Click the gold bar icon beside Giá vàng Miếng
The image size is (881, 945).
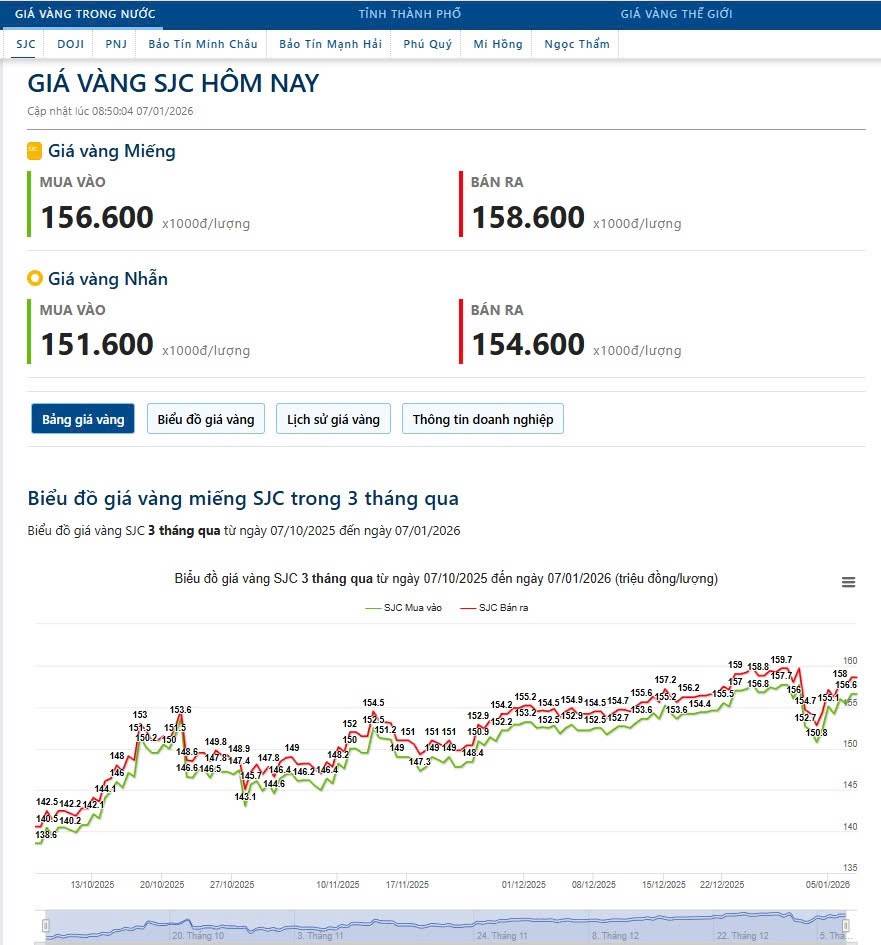[x=33, y=151]
